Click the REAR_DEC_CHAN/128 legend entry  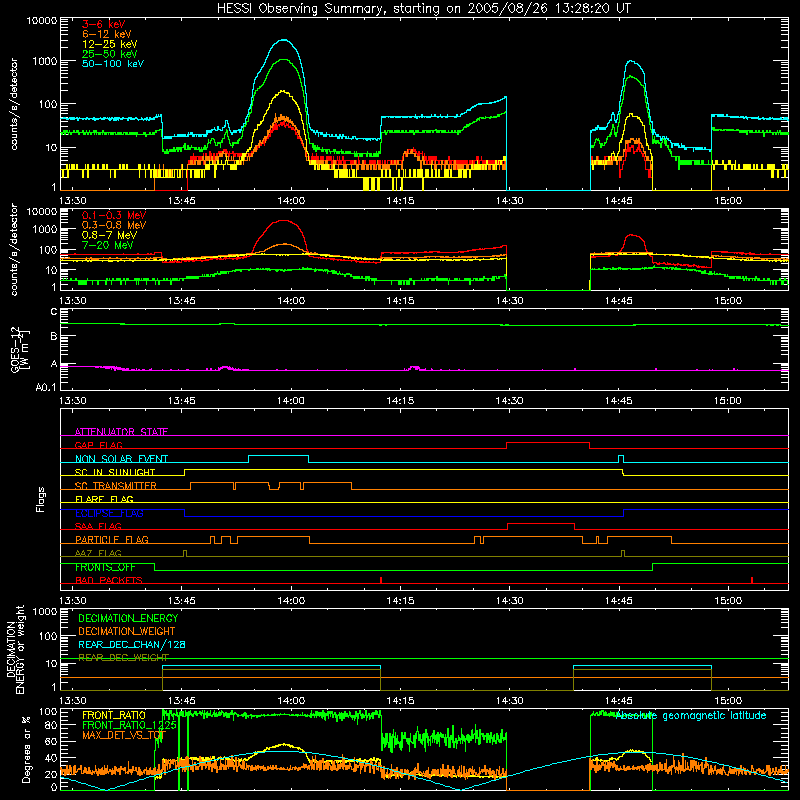click(132, 644)
